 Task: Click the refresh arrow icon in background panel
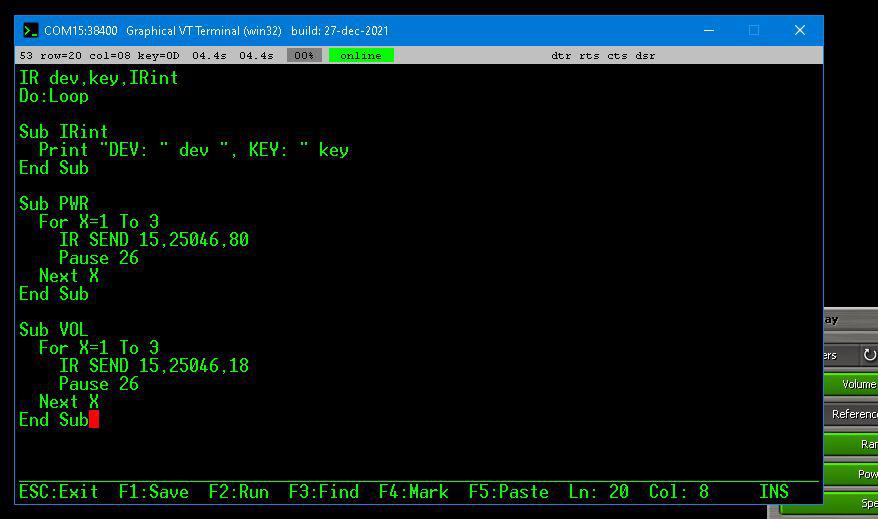pyautogui.click(x=868, y=355)
